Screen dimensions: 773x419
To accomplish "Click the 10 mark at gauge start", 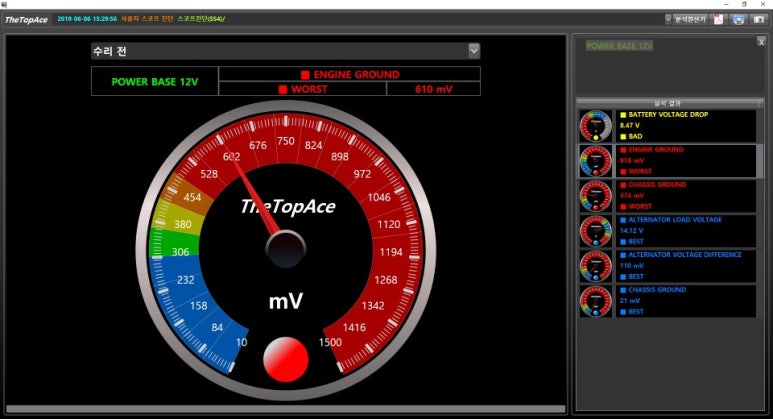I will click(x=242, y=342).
